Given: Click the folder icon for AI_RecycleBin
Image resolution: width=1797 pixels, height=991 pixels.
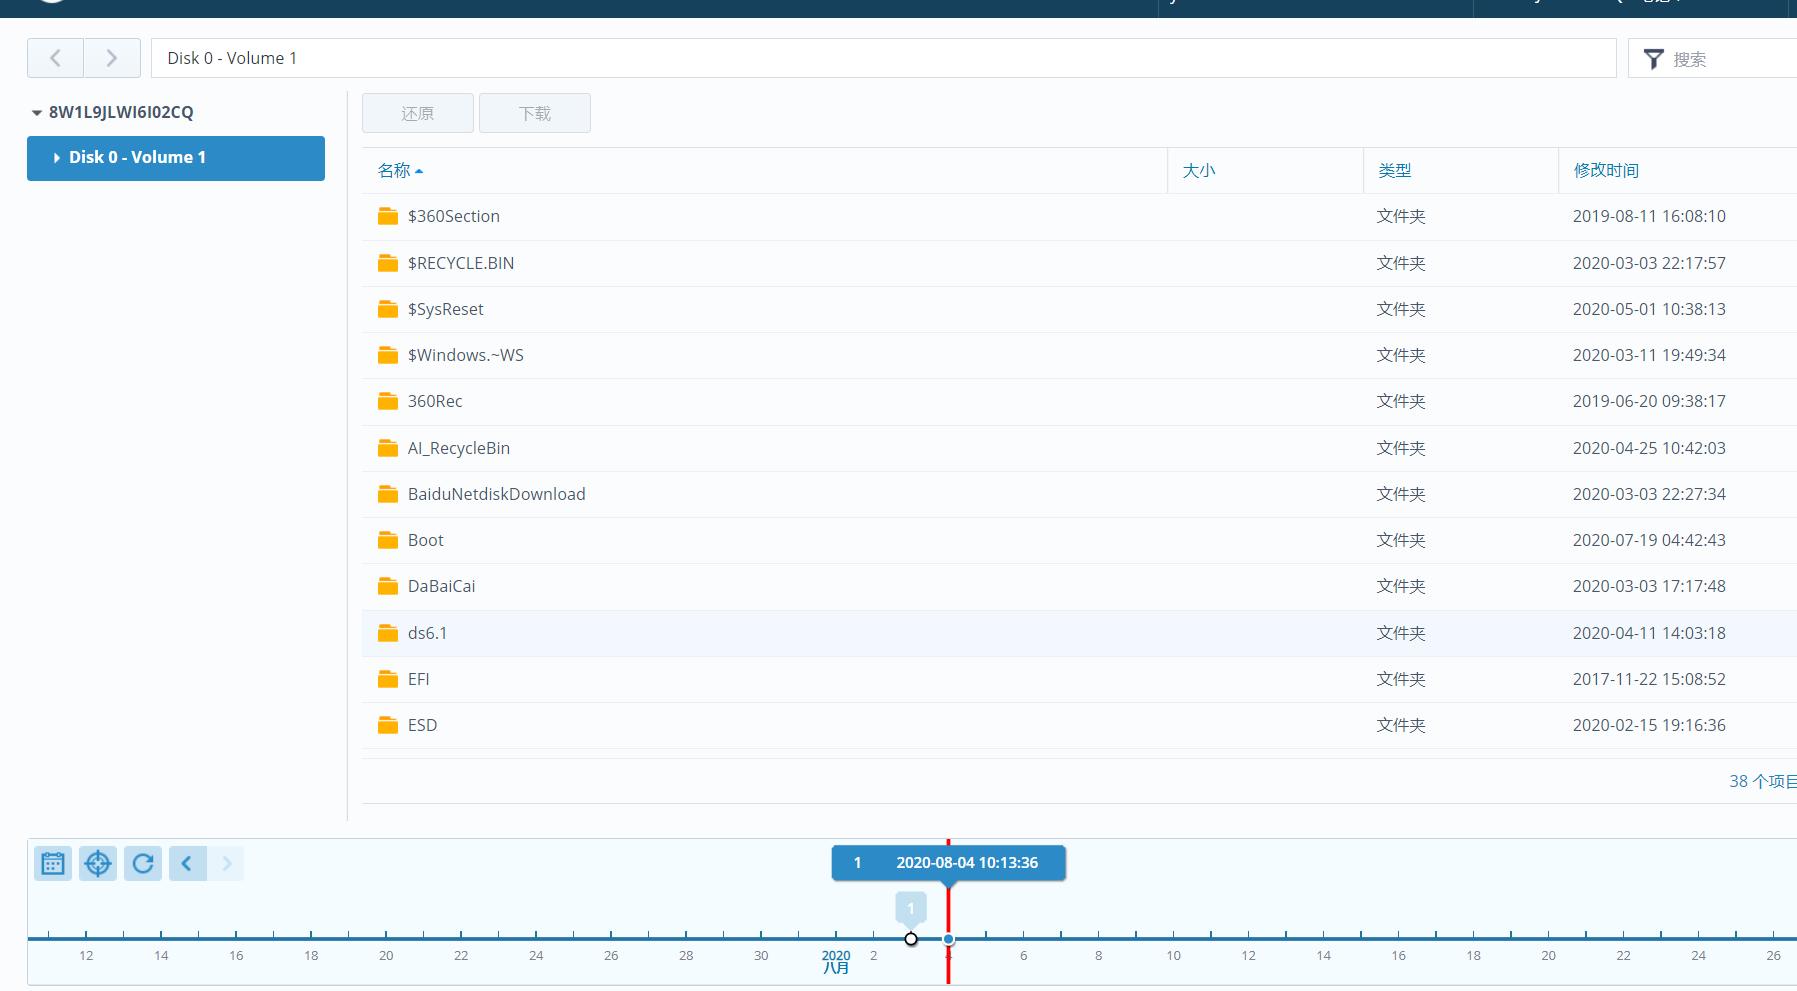Looking at the screenshot, I should pos(388,448).
